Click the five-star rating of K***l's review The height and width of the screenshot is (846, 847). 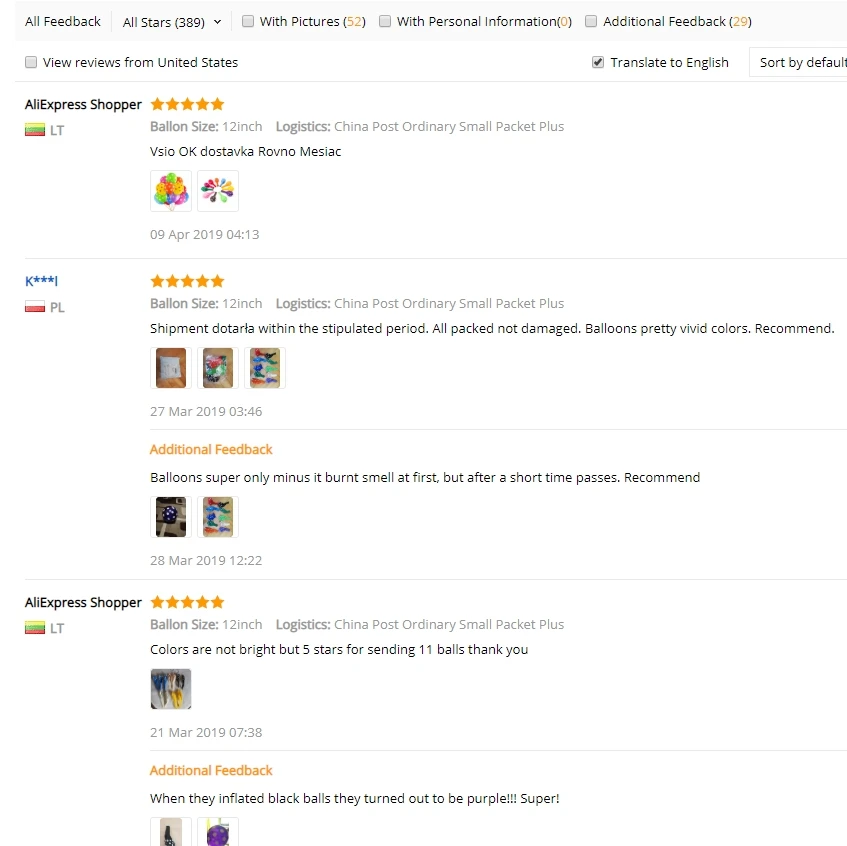point(187,281)
